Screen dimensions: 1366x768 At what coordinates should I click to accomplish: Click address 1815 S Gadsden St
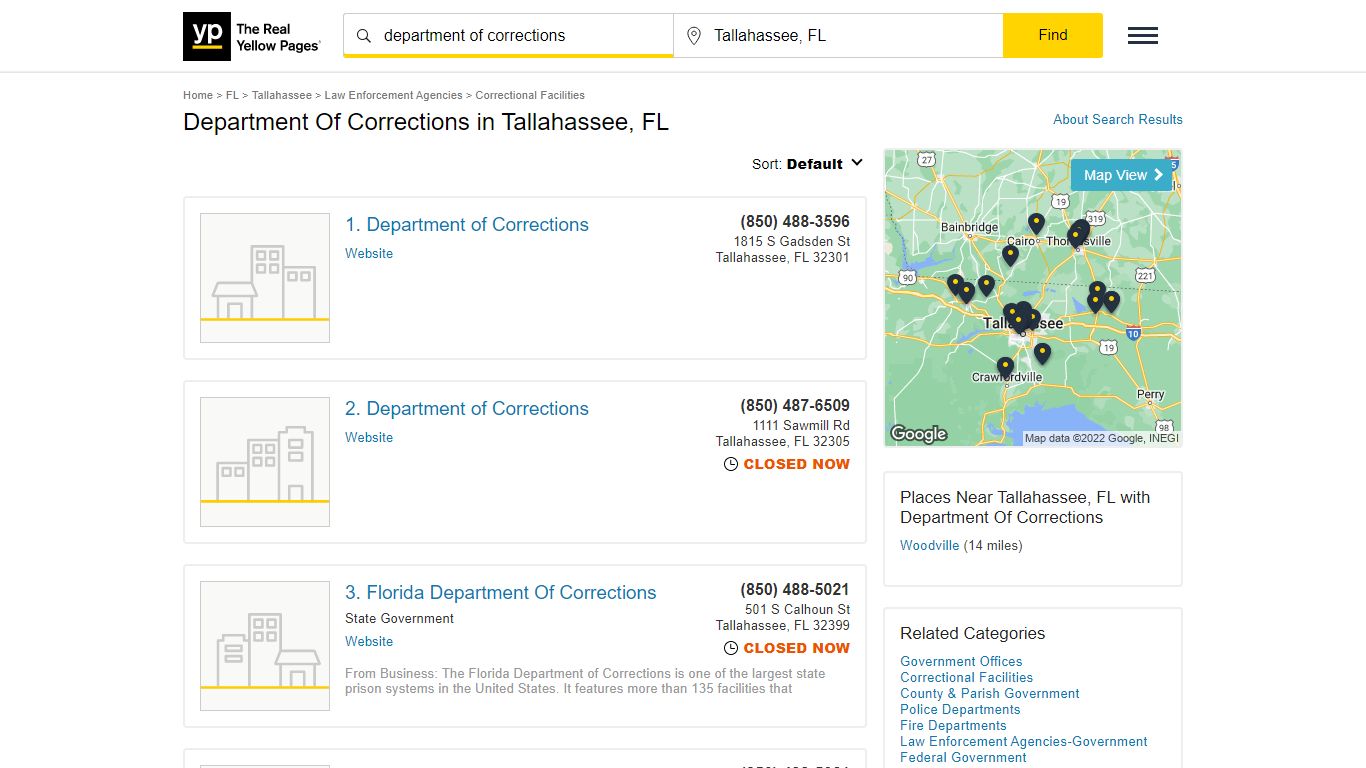tap(792, 242)
